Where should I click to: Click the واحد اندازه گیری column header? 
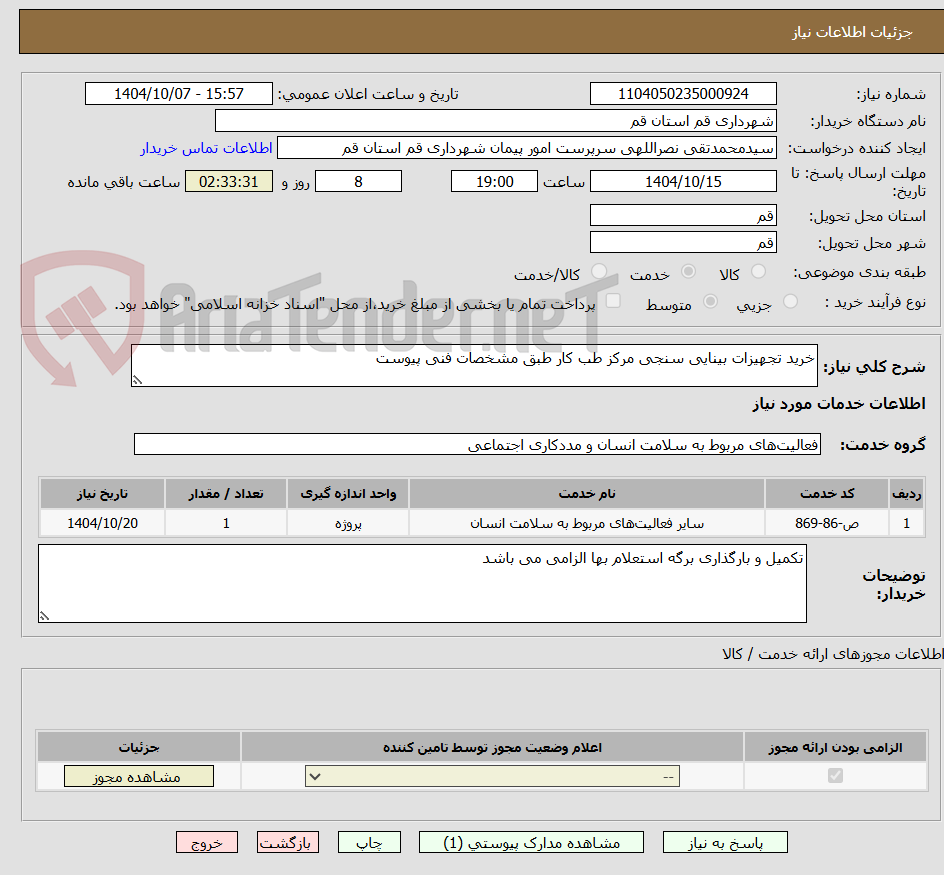(x=348, y=494)
